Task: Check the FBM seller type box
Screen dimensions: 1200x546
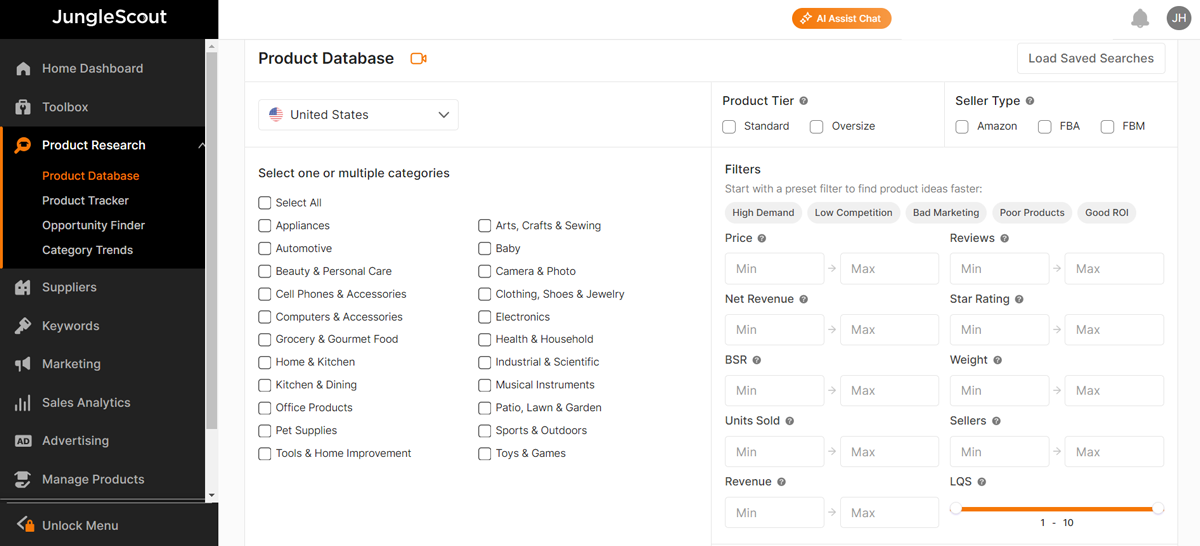Action: (x=1108, y=127)
